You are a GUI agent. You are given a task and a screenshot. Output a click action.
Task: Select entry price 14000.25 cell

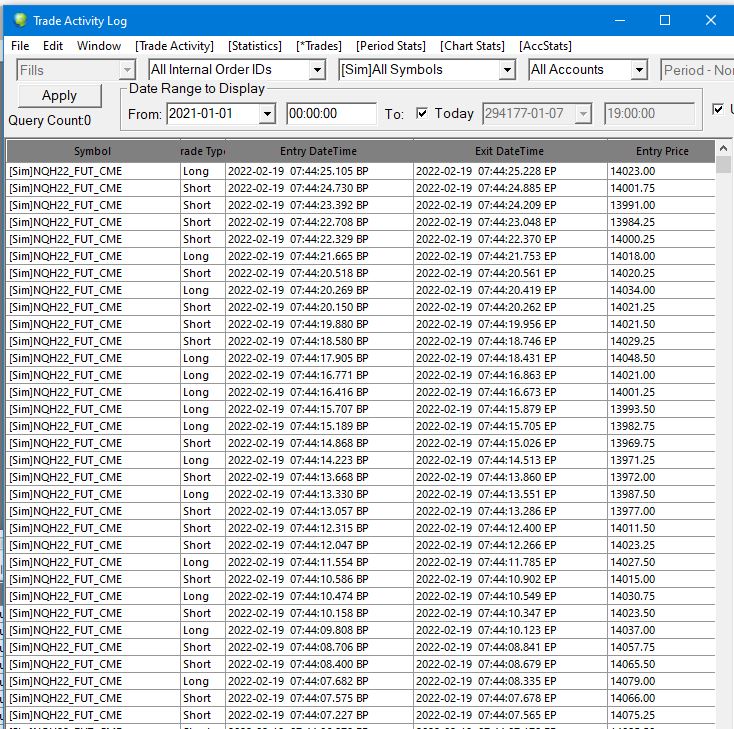click(x=661, y=239)
